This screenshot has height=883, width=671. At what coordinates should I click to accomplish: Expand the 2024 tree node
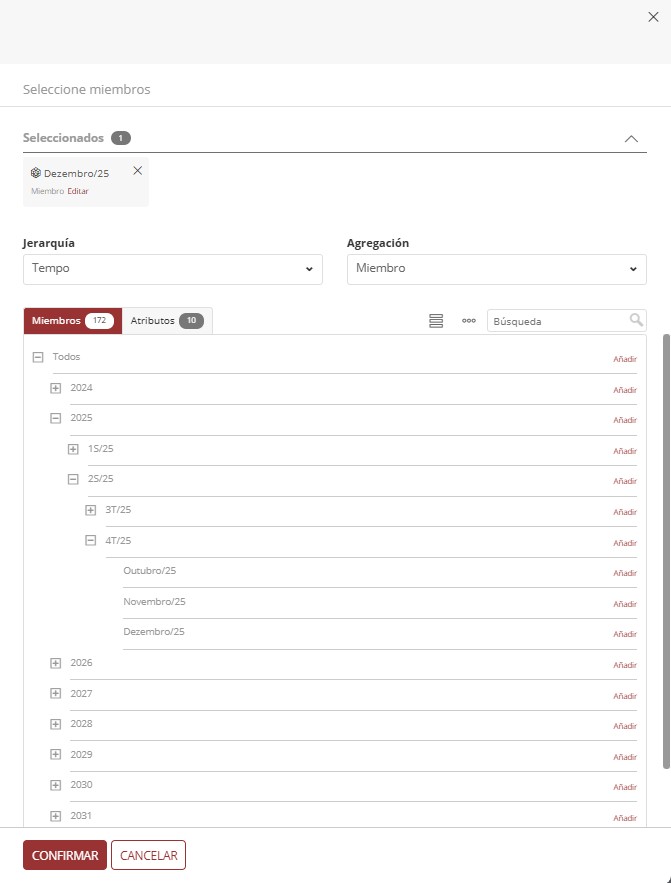point(55,388)
